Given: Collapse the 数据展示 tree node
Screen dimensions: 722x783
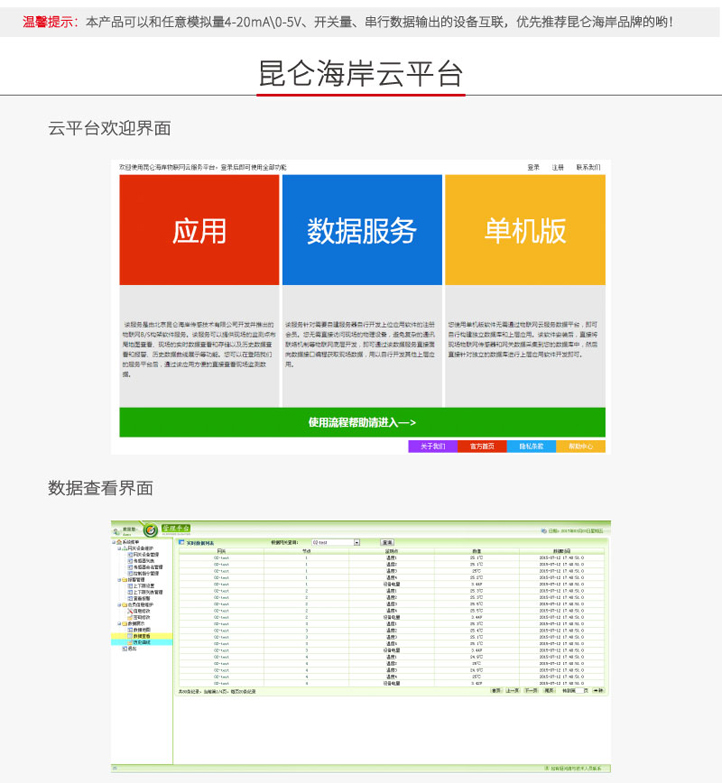Looking at the screenshot, I should pos(119,624).
